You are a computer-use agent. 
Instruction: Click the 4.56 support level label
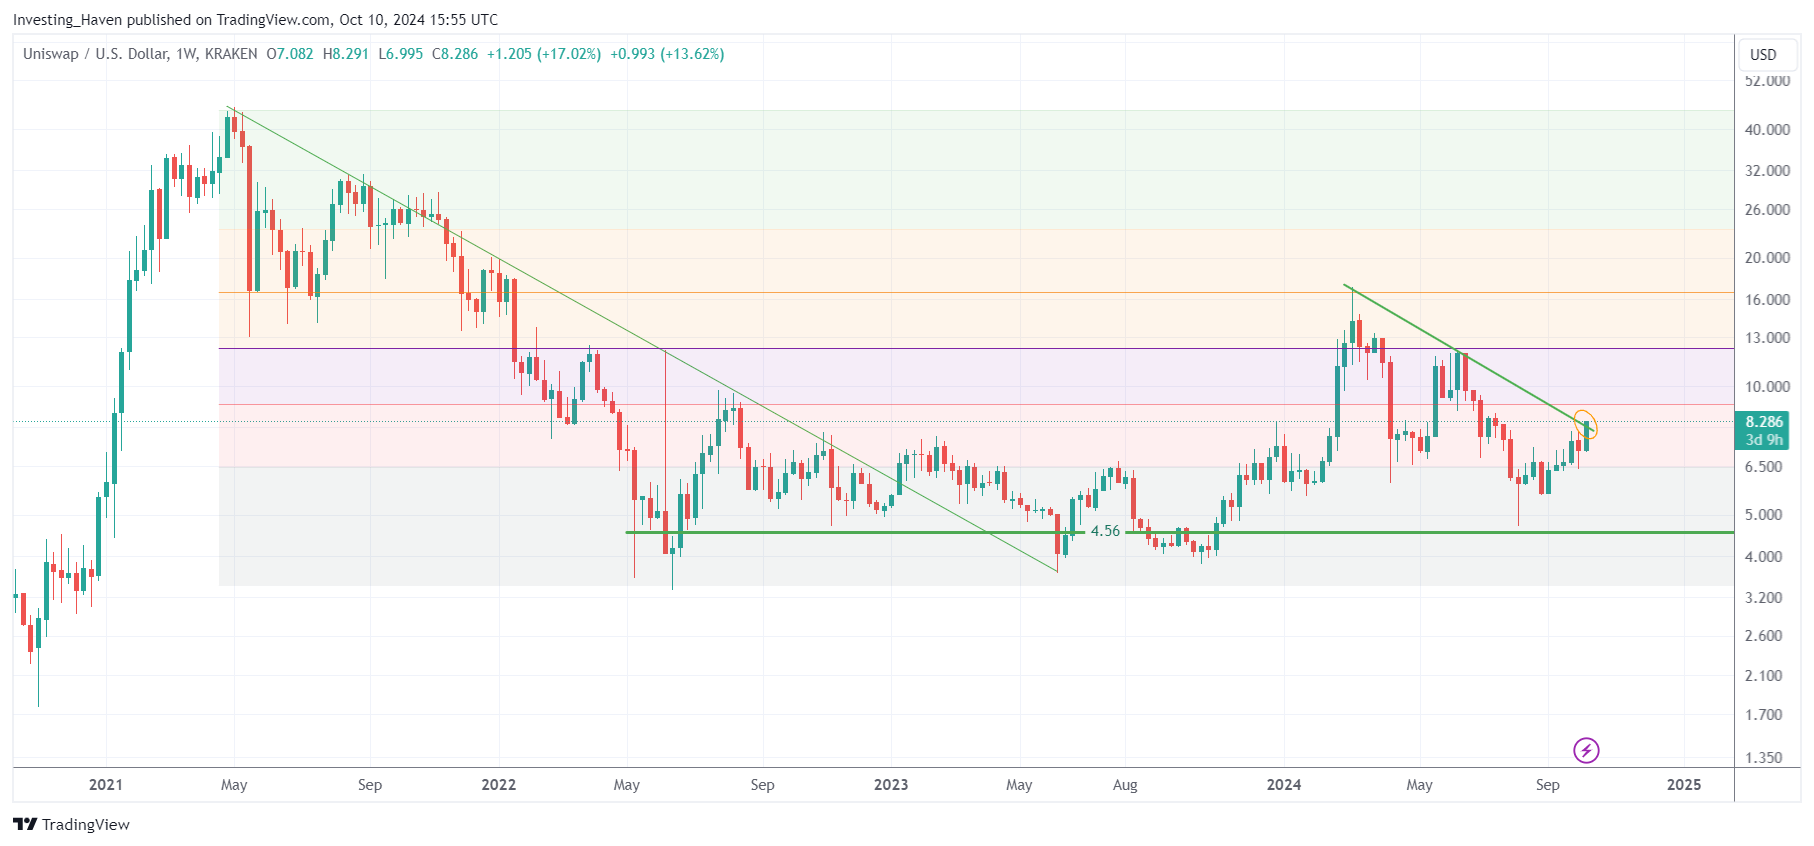pyautogui.click(x=1105, y=531)
